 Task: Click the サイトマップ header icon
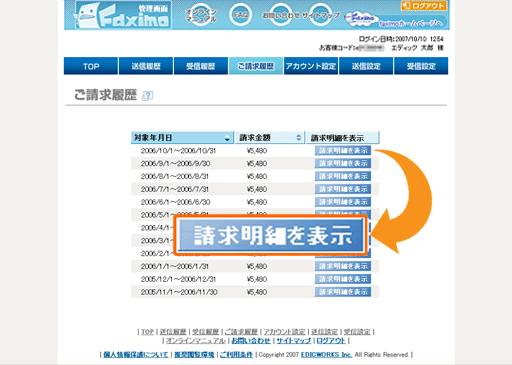321,15
